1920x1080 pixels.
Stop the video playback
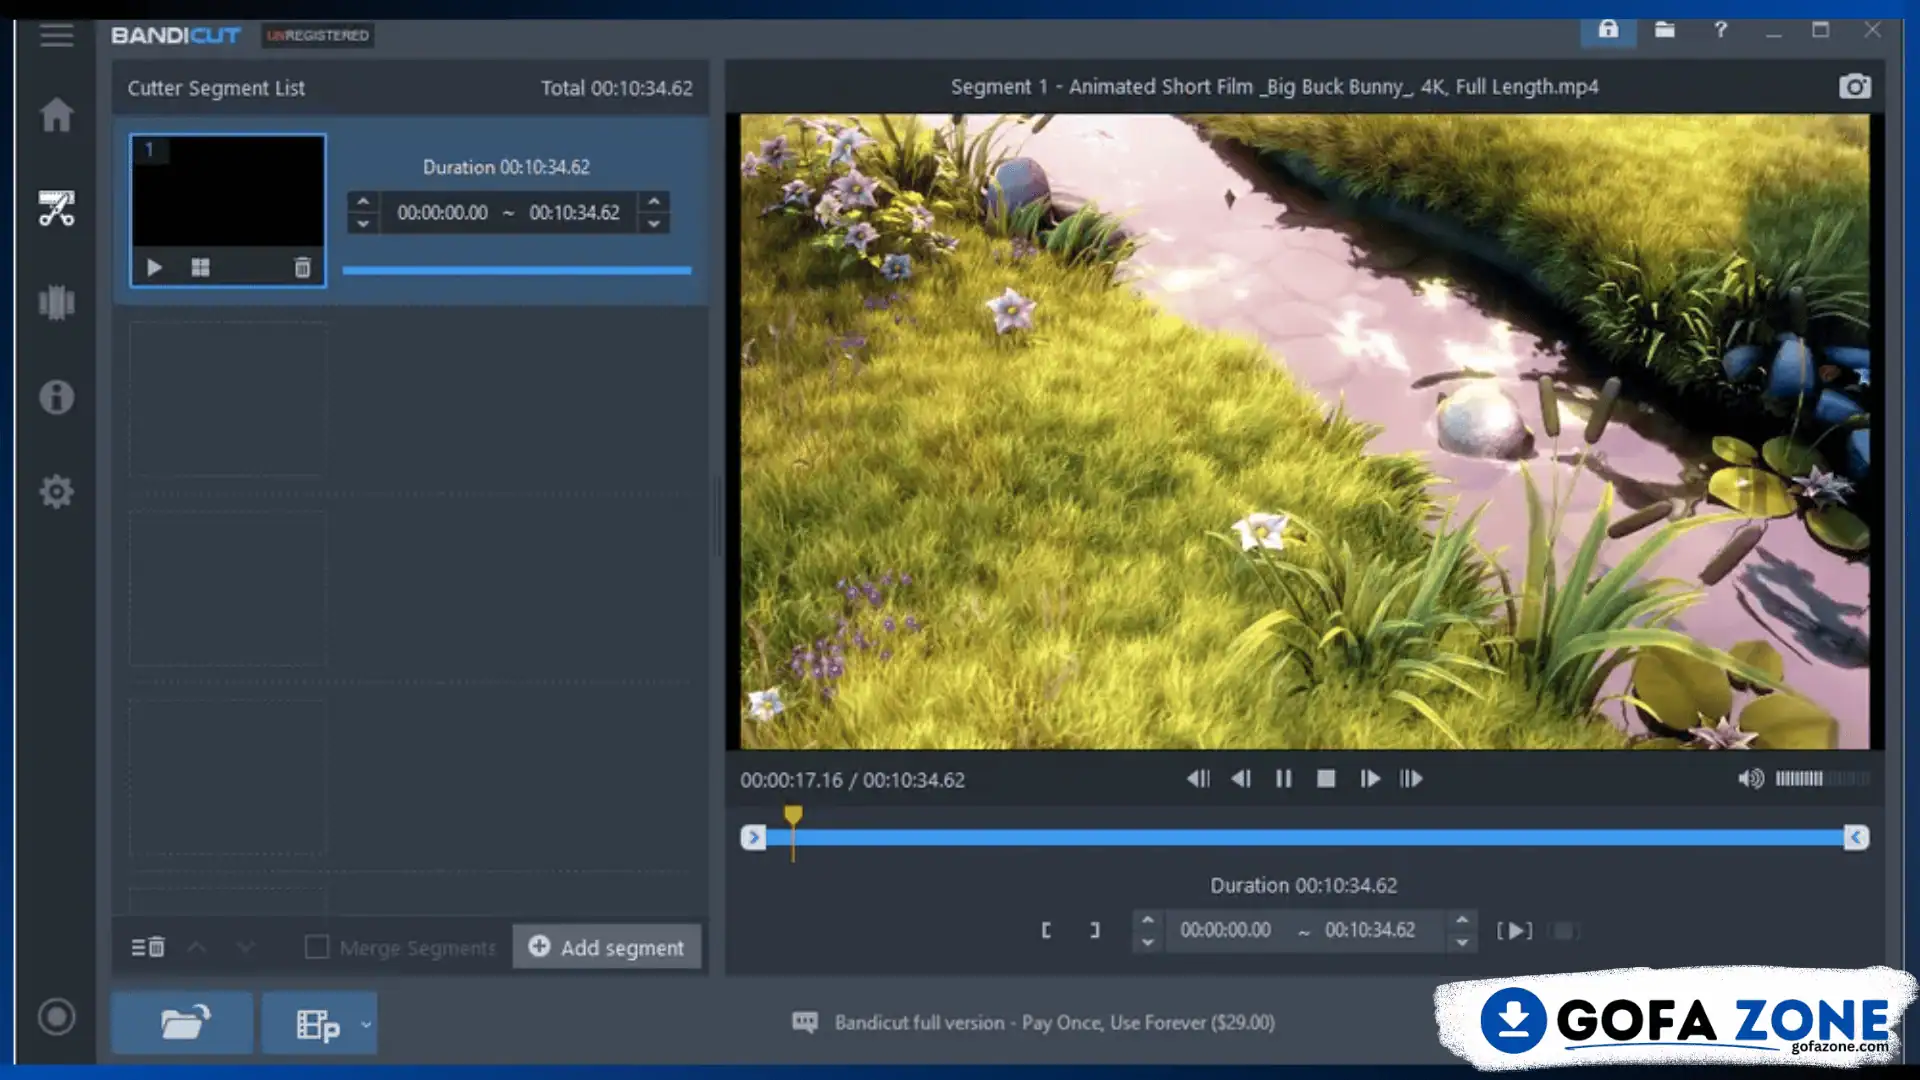(x=1326, y=779)
